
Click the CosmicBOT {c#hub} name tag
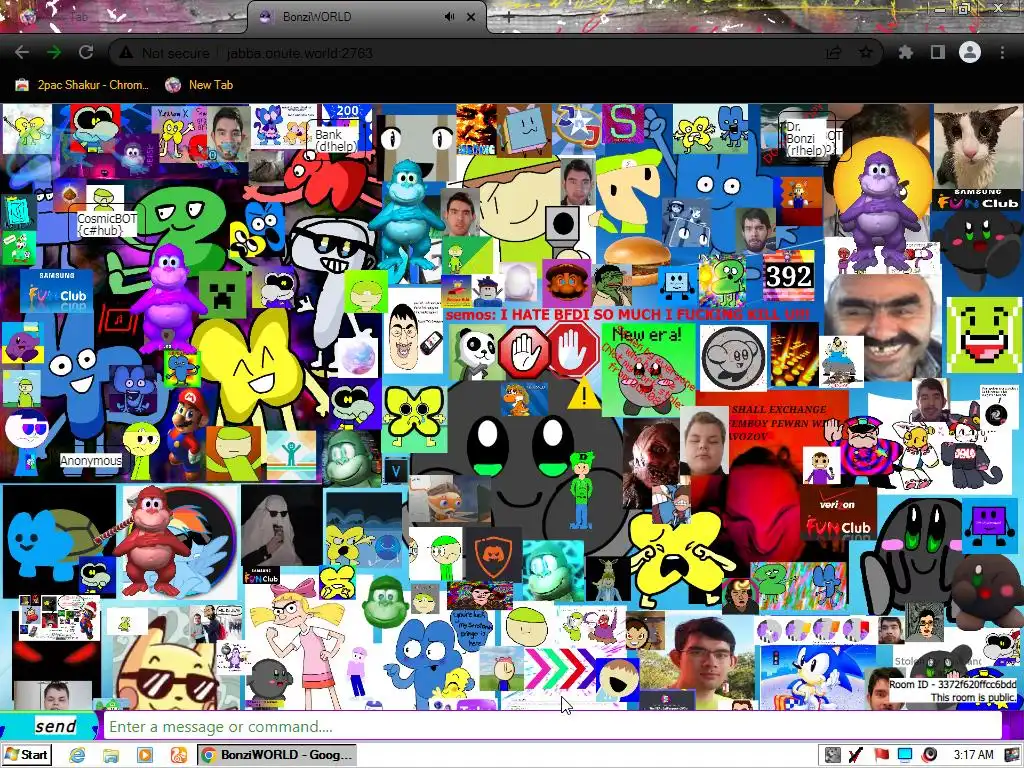(x=106, y=224)
